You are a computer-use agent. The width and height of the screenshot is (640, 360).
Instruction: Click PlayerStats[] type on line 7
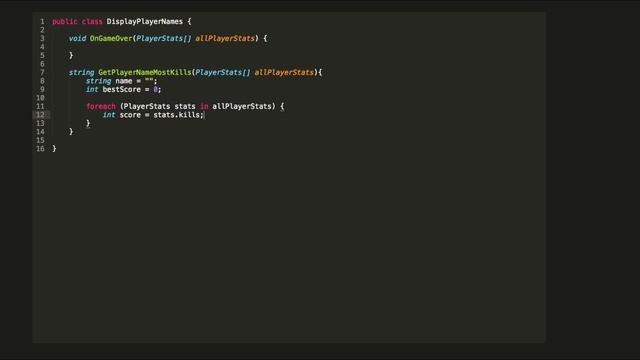point(222,72)
